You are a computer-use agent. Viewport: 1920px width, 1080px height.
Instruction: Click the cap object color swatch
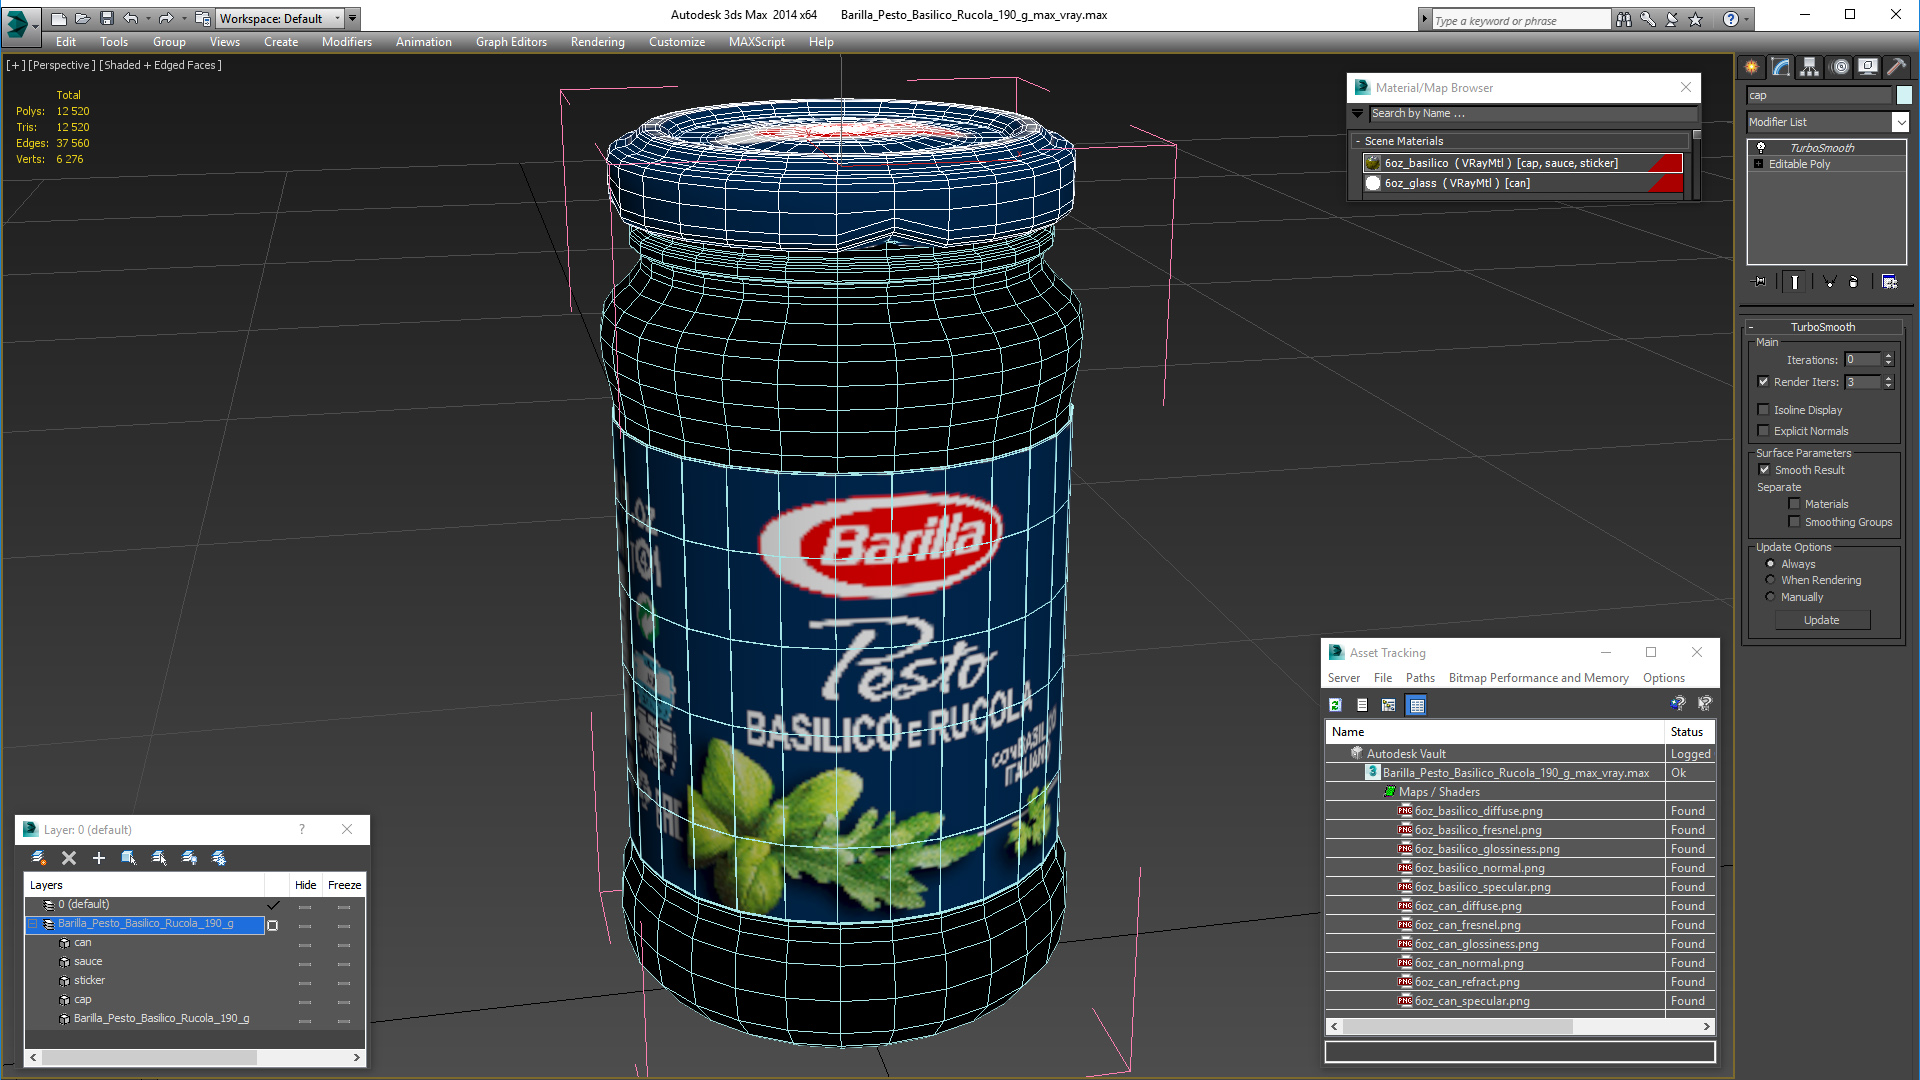coord(1904,95)
